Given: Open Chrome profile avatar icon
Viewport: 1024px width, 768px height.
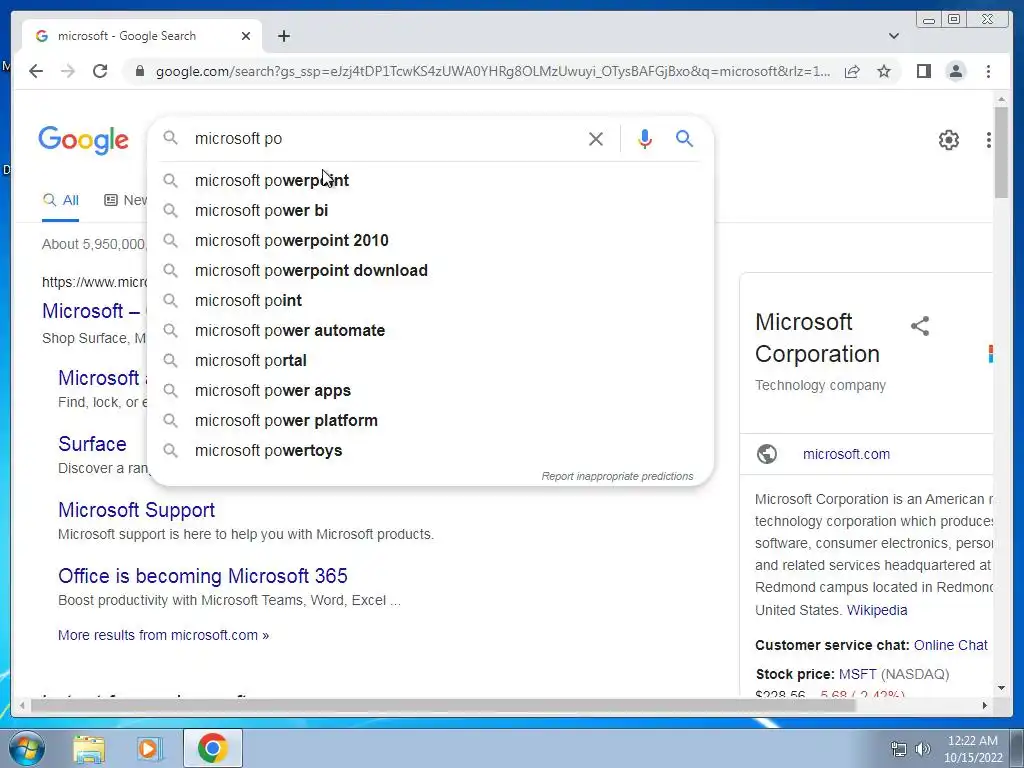Looking at the screenshot, I should pos(955,71).
